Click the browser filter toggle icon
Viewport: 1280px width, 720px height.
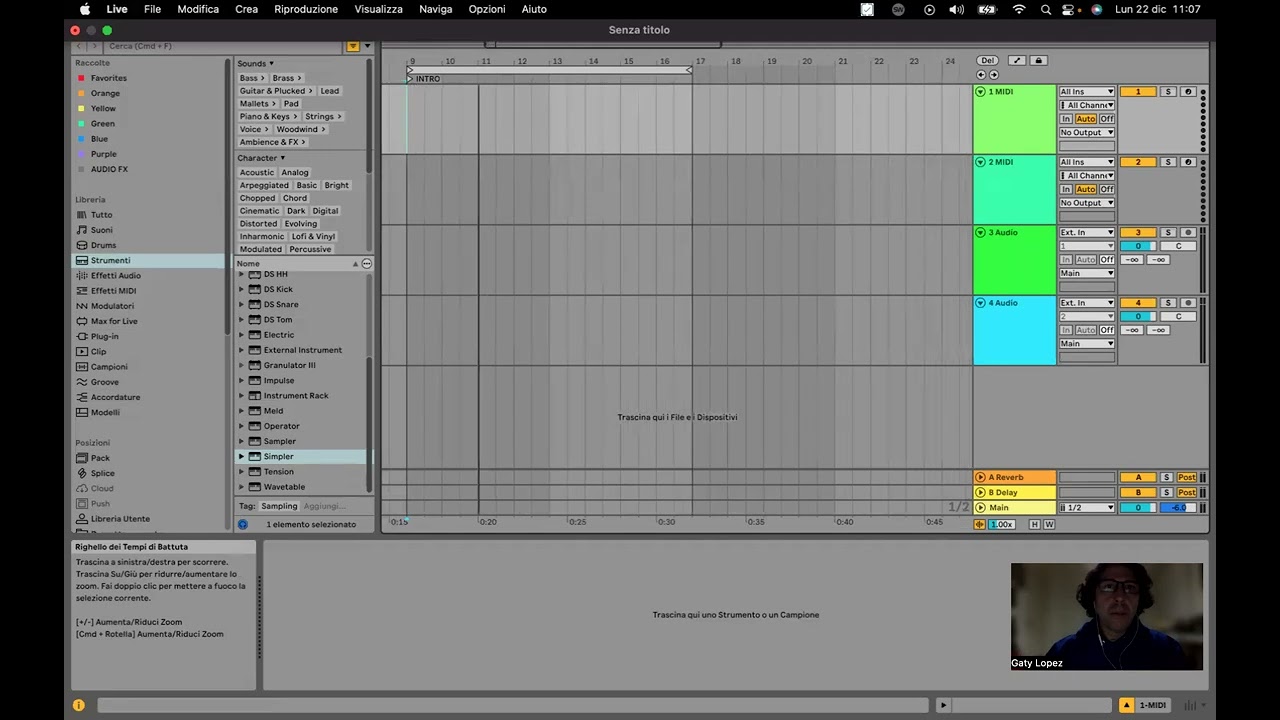pos(353,46)
